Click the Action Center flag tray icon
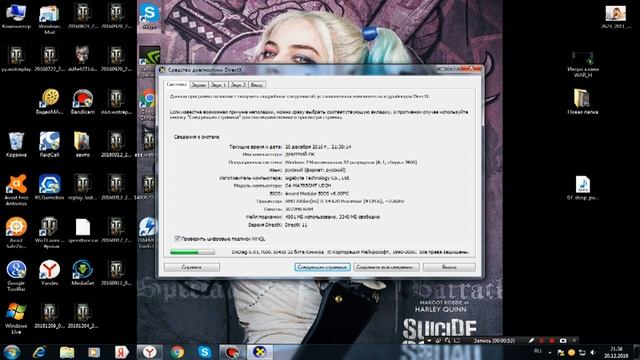This screenshot has width=640, height=360. 561,352
